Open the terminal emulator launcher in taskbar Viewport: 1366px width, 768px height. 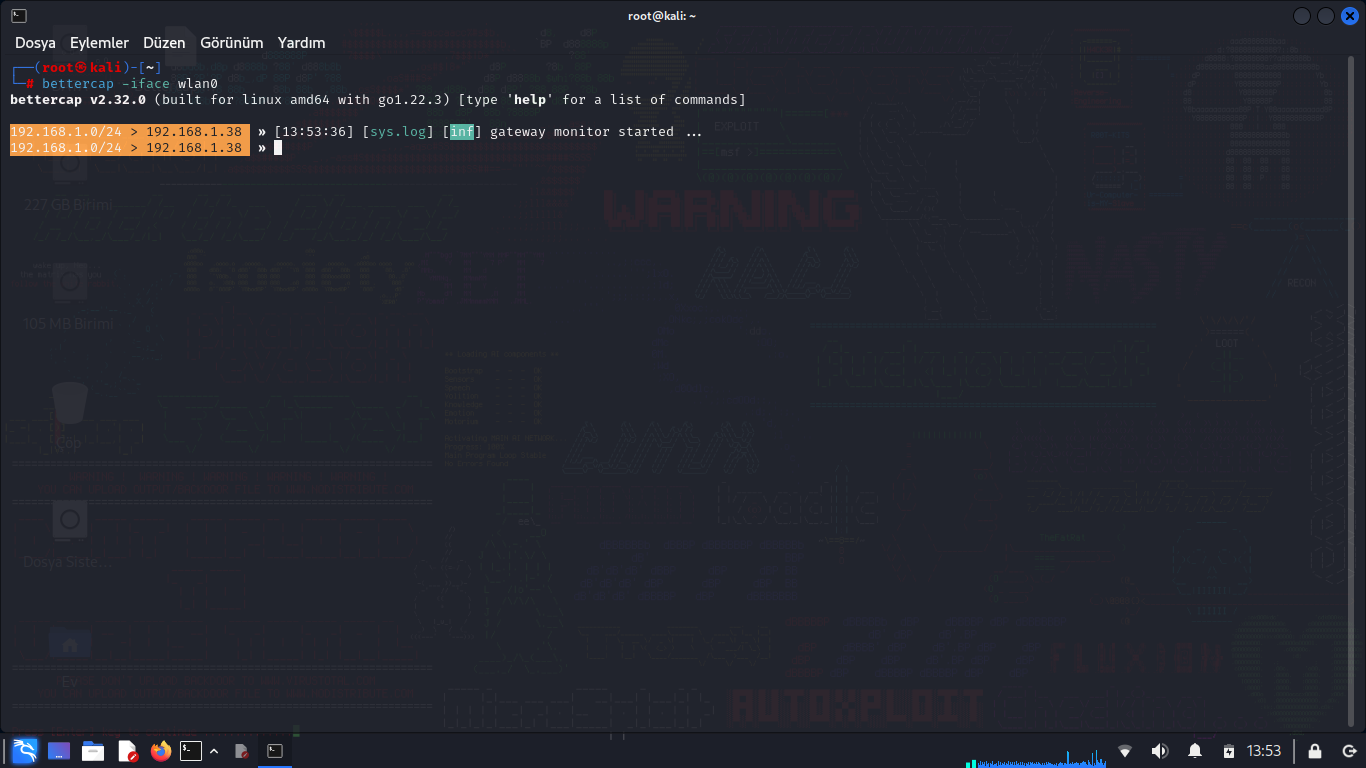191,751
